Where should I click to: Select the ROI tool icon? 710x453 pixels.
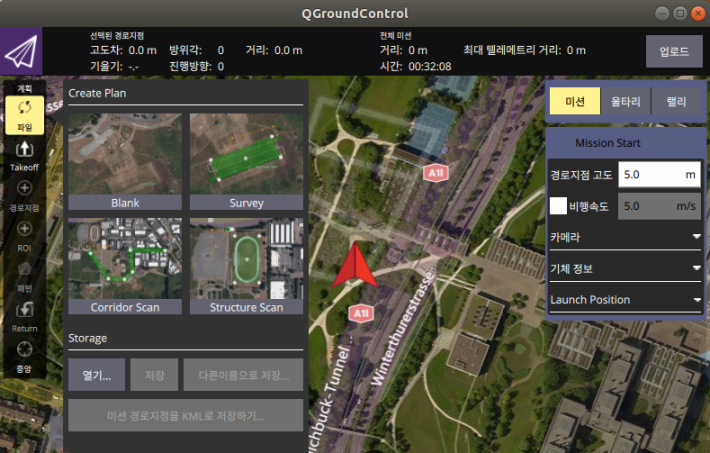(24, 228)
